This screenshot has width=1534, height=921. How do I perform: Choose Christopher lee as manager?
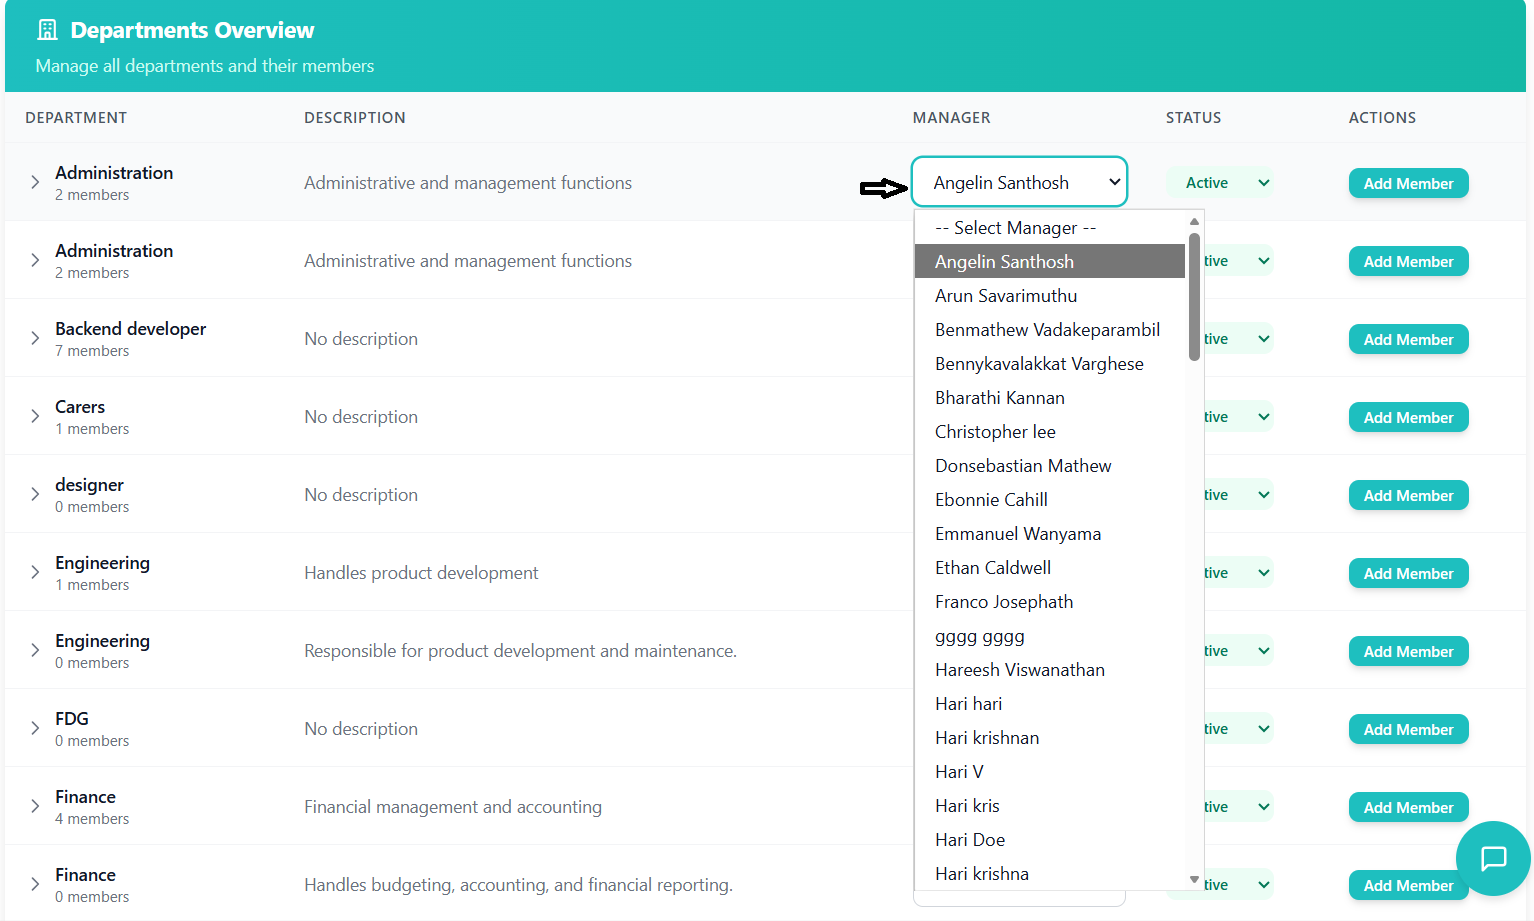tap(995, 432)
